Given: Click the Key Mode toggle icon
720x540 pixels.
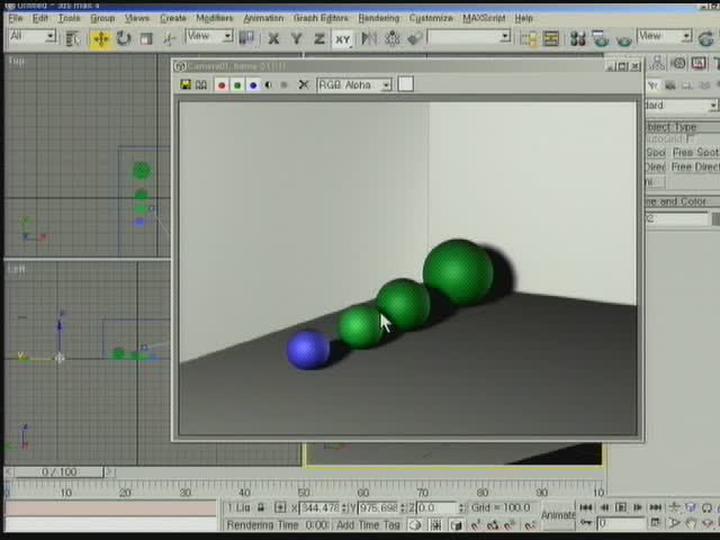Looking at the screenshot, I should [x=585, y=523].
